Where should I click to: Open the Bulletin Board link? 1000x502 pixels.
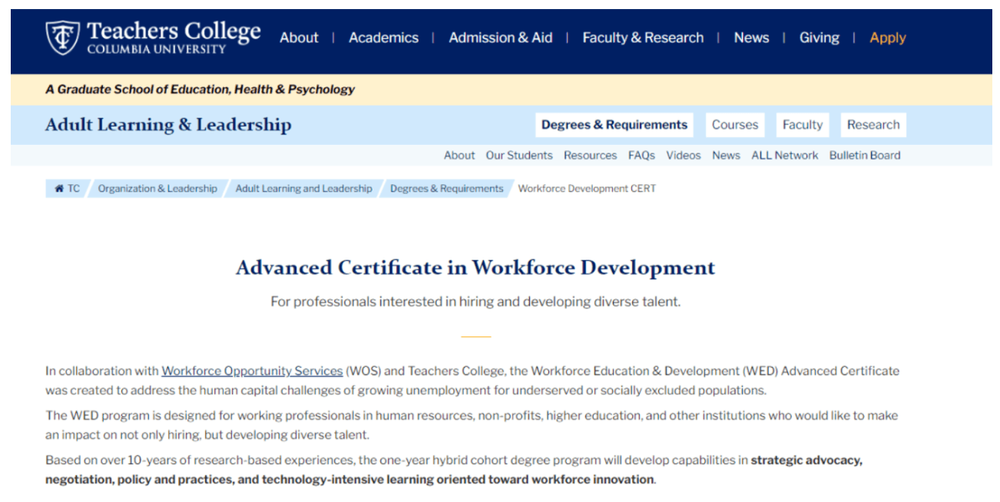[864, 155]
